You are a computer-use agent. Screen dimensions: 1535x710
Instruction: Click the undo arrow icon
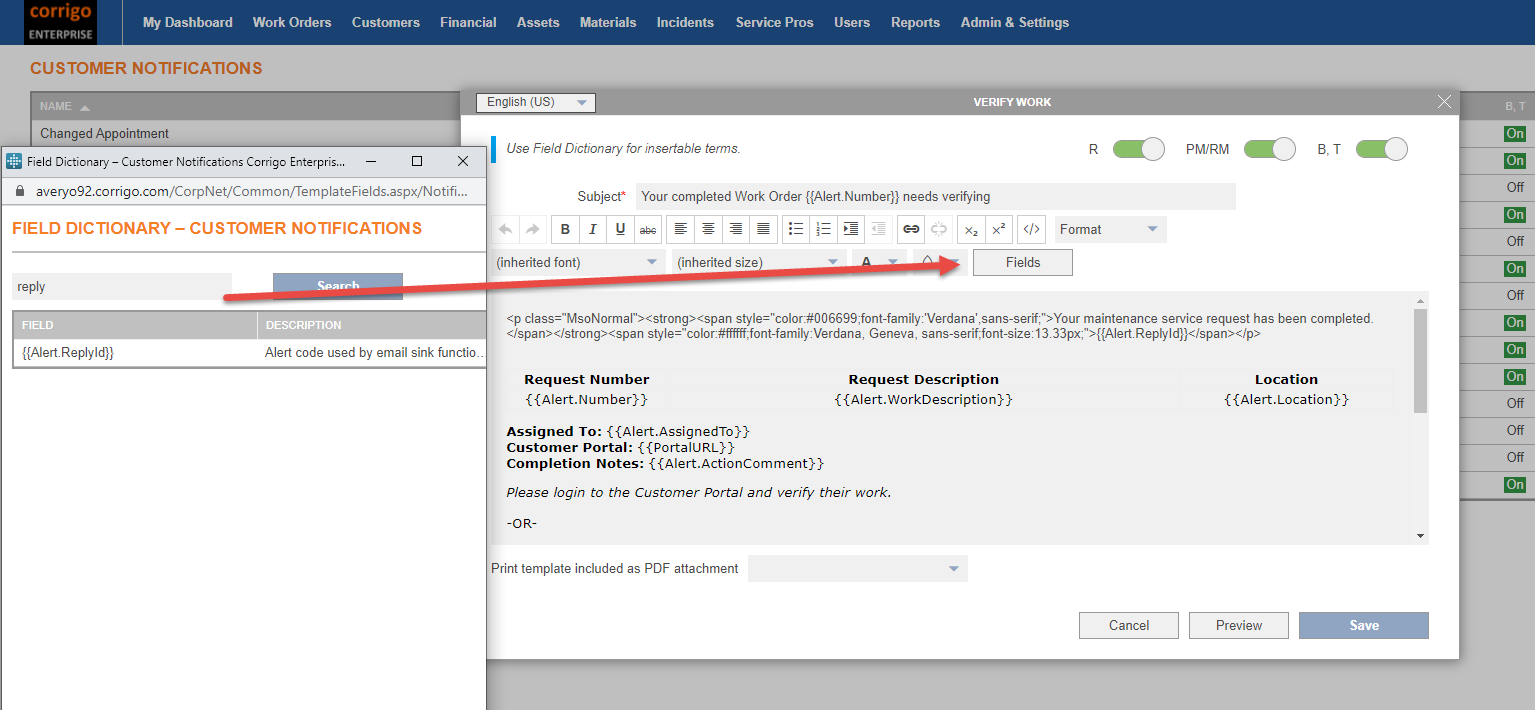click(505, 229)
